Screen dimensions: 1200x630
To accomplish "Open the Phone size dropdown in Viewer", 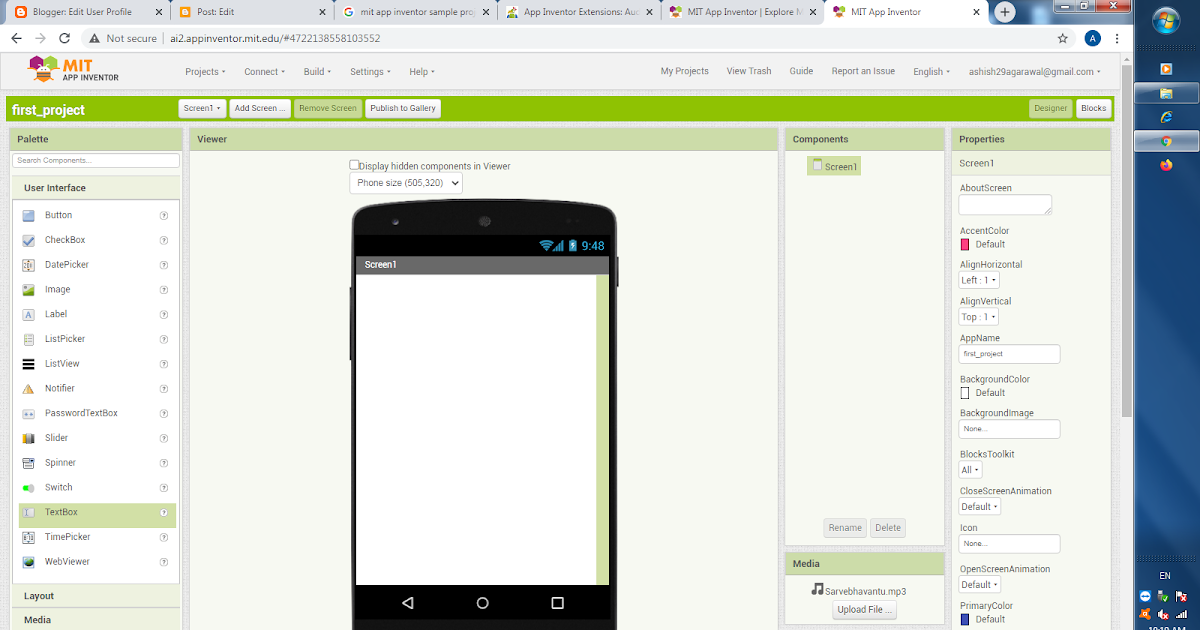I will click(404, 183).
